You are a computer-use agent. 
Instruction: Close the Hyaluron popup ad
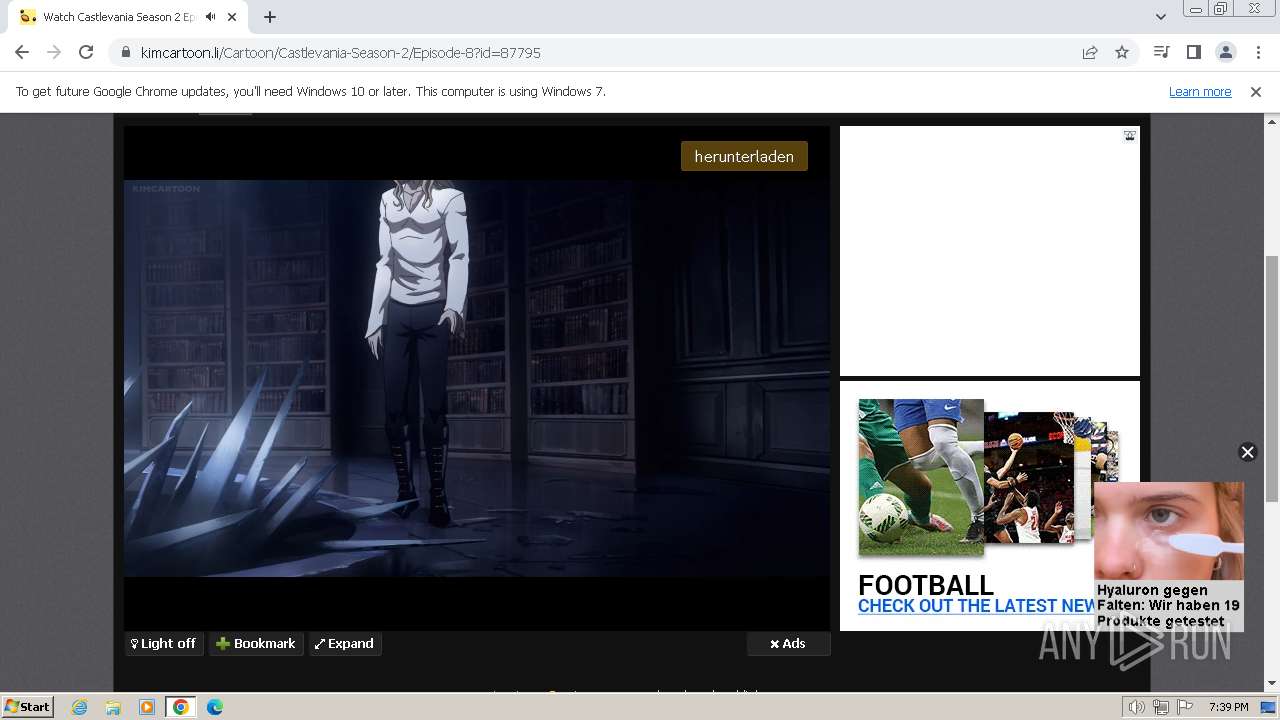tap(1247, 452)
